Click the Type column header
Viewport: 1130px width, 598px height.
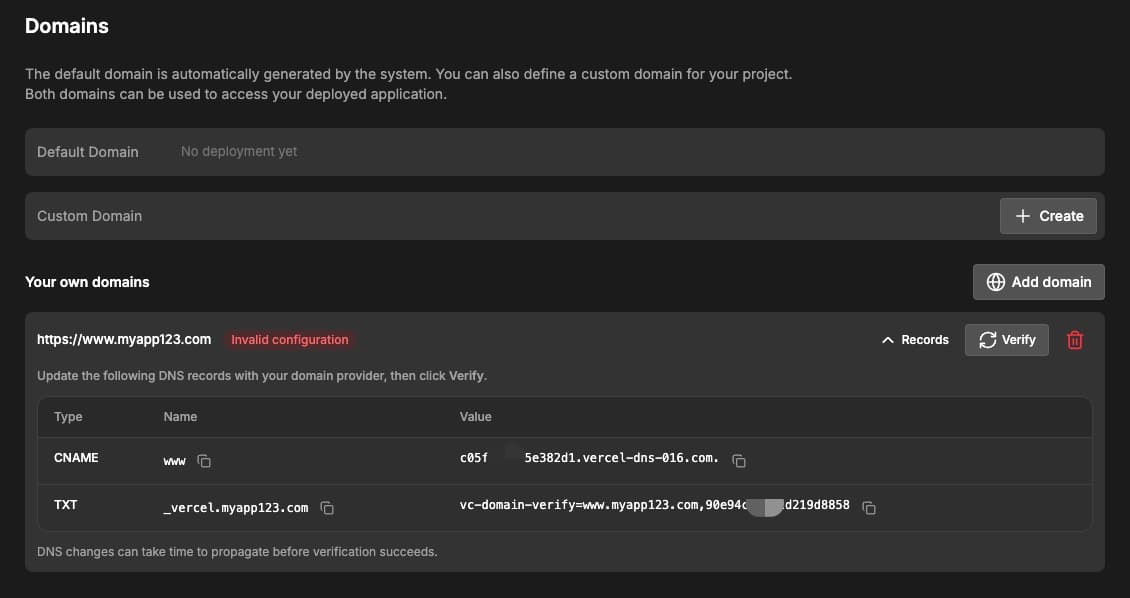tap(67, 416)
